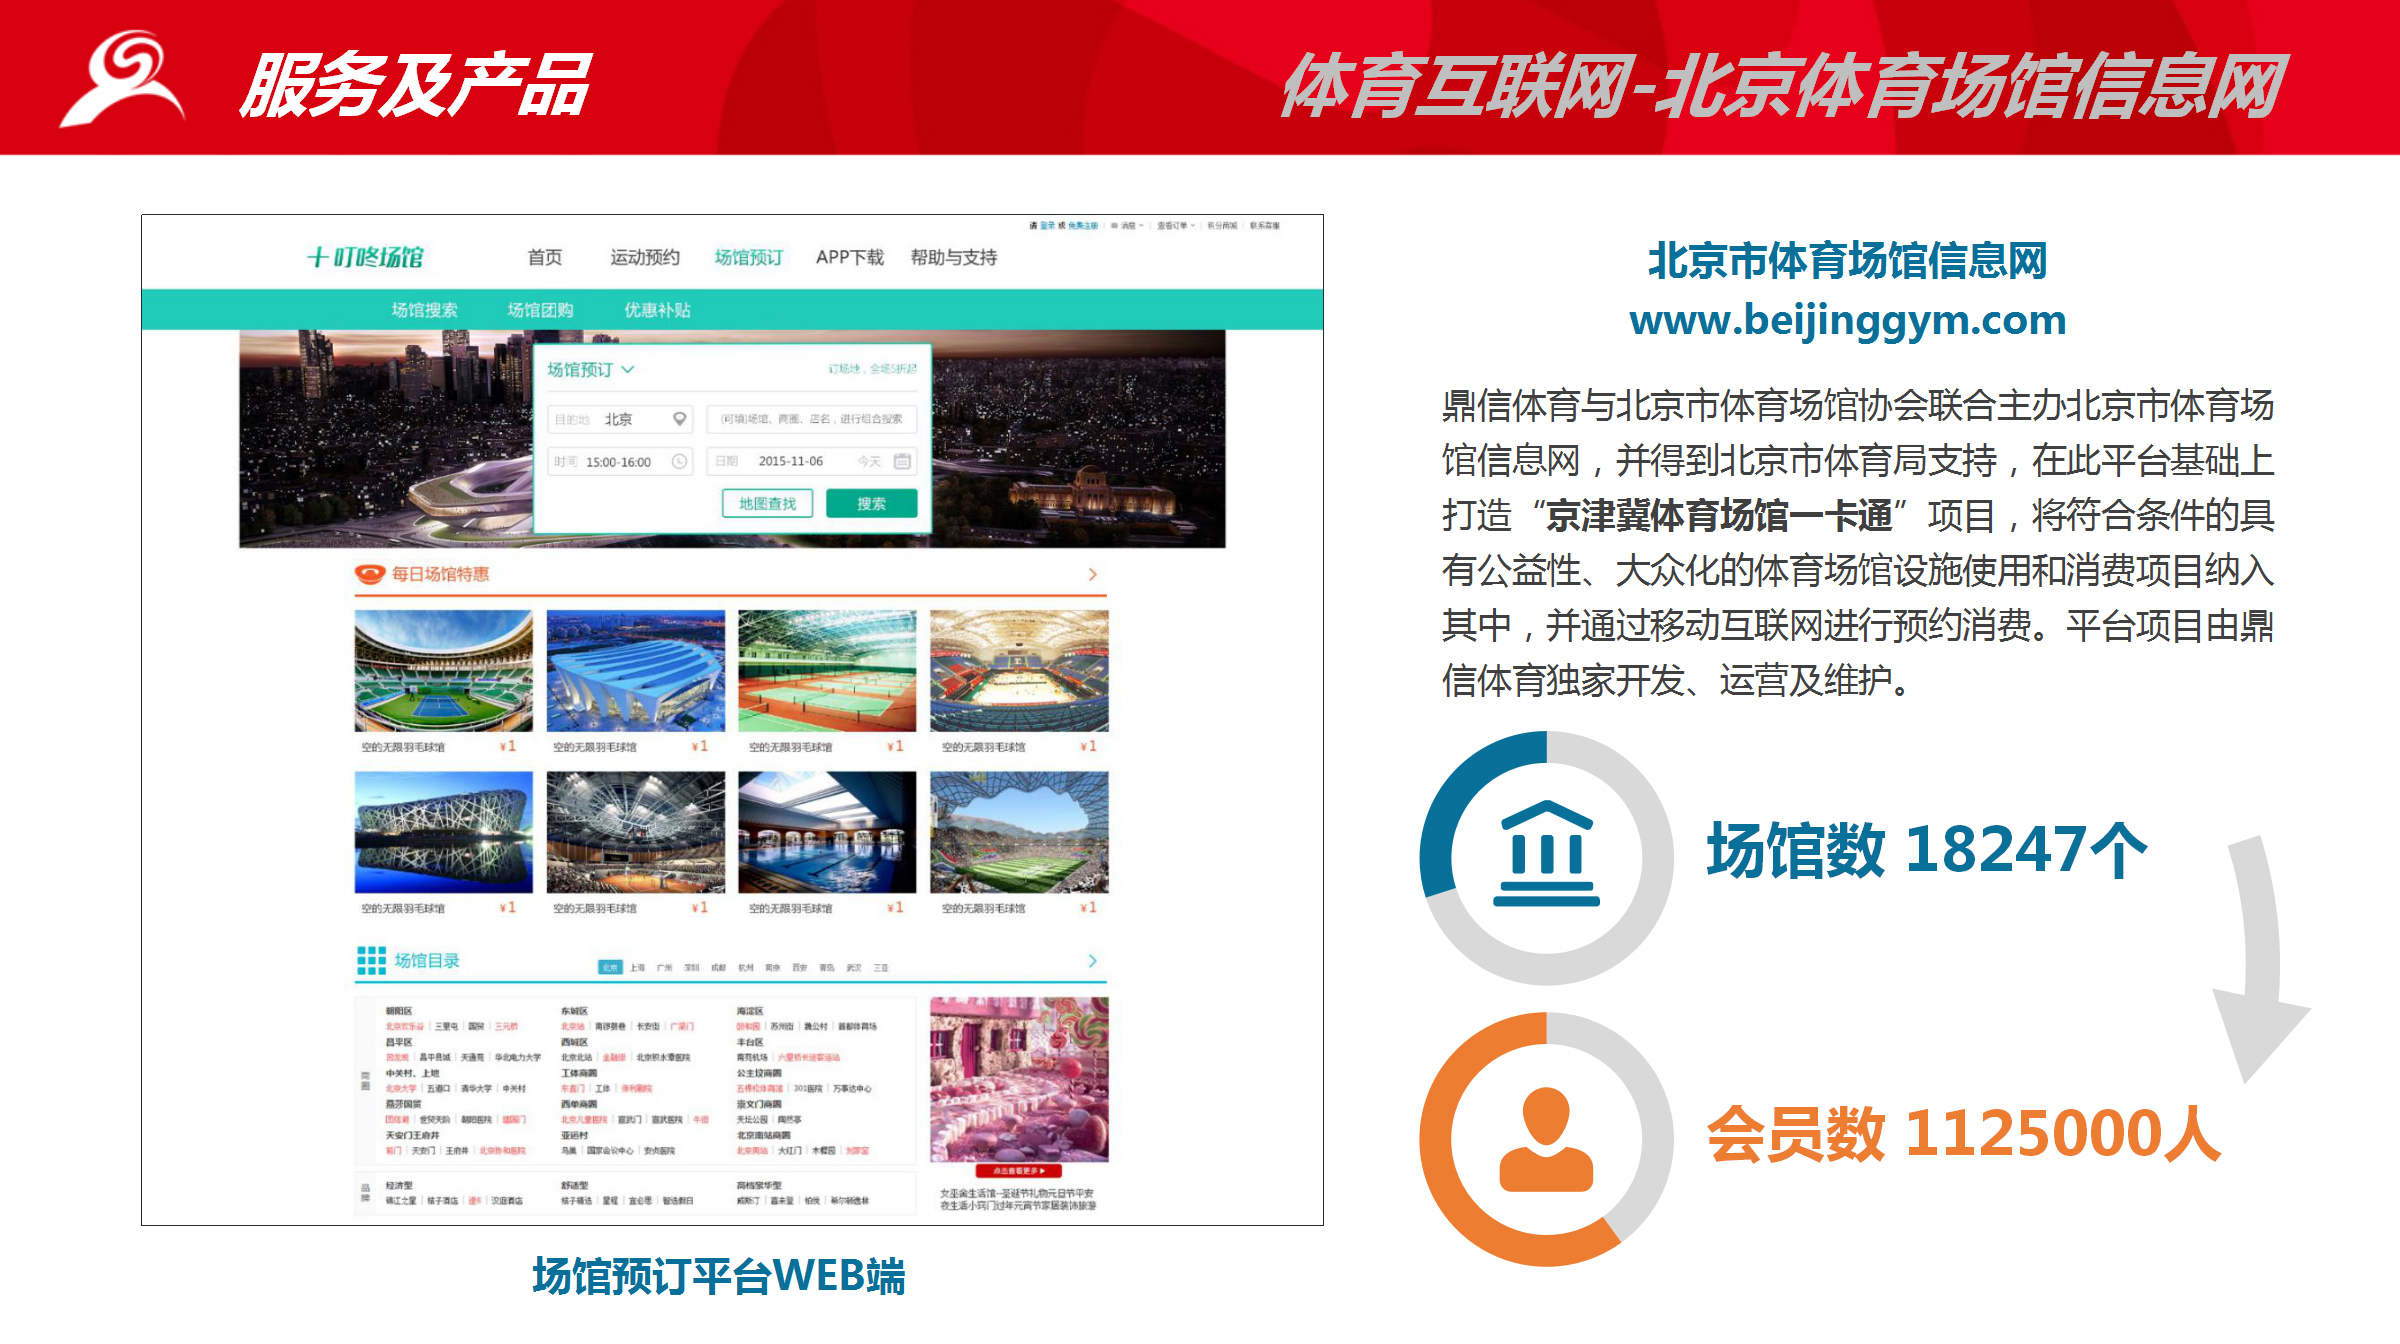Screen dimensions: 2400x1344
Task: Click the location pin icon beside 北京
Action: tap(679, 419)
